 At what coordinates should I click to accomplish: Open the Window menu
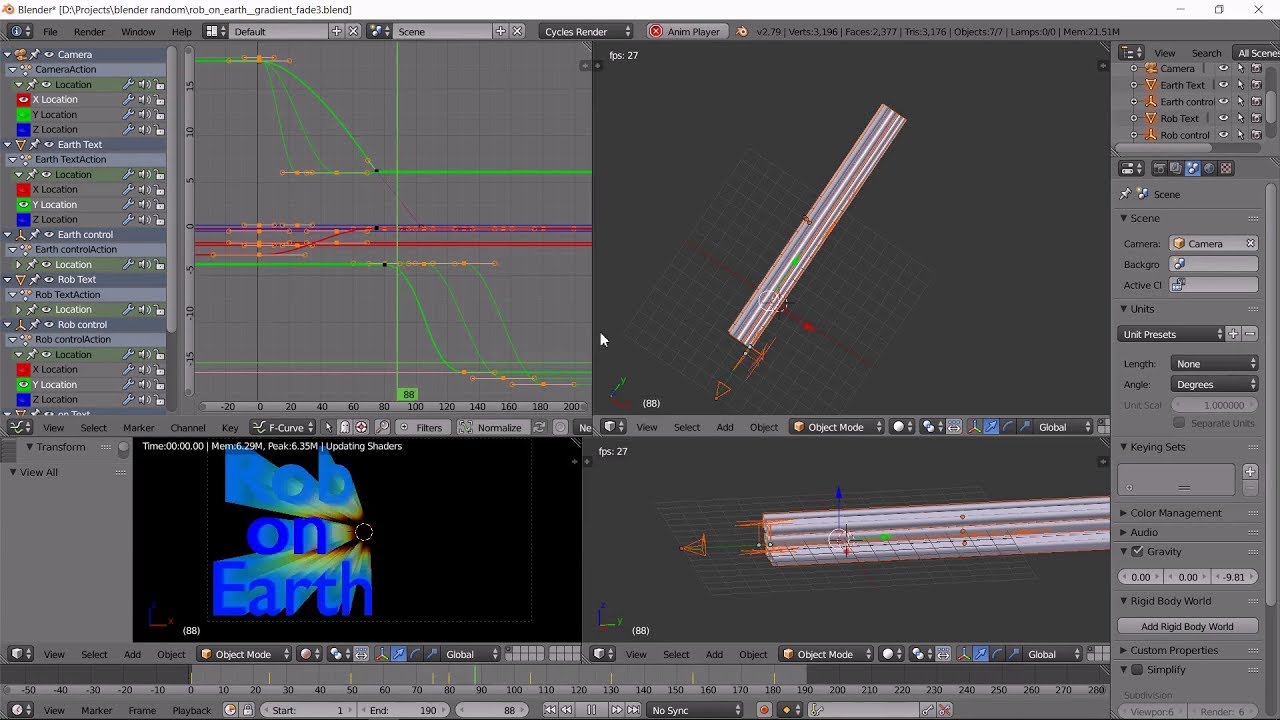tap(138, 31)
